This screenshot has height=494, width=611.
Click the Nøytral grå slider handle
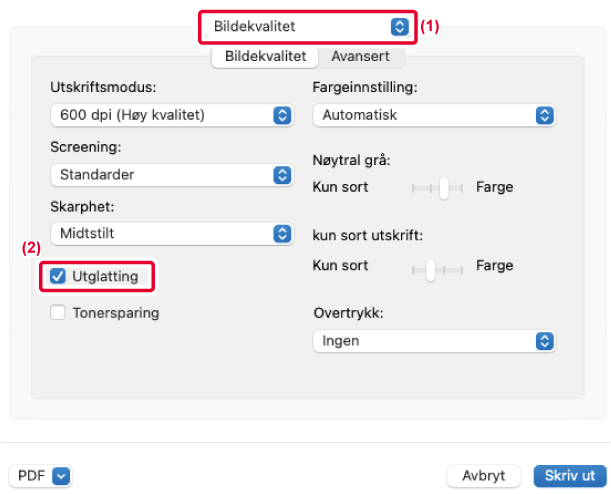coord(444,187)
